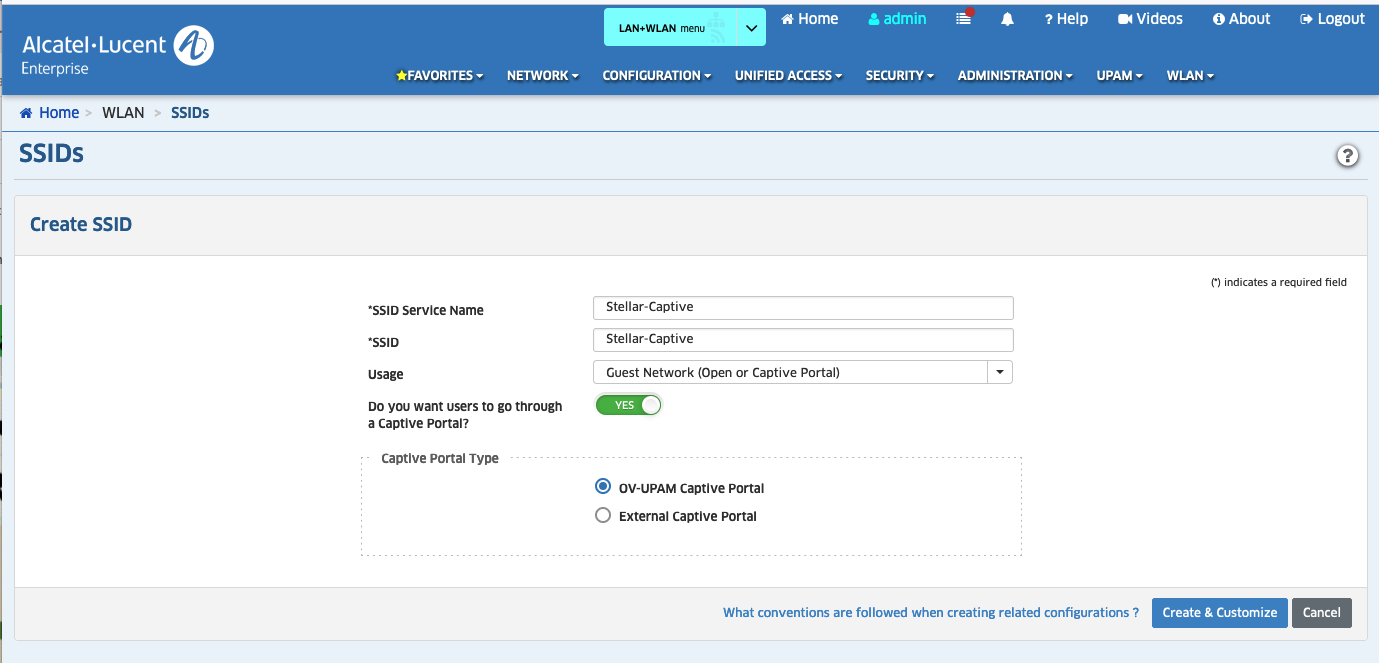This screenshot has height=663, width=1379.
Task: Open the notifications bell icon
Action: (1007, 20)
